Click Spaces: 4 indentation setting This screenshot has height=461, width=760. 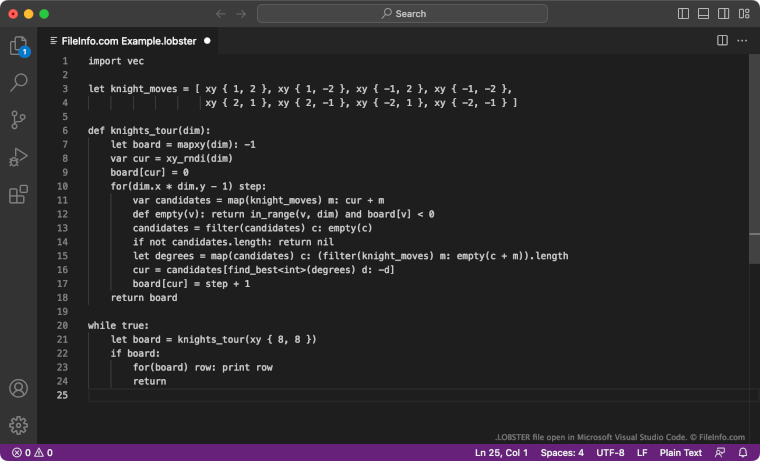coord(562,453)
